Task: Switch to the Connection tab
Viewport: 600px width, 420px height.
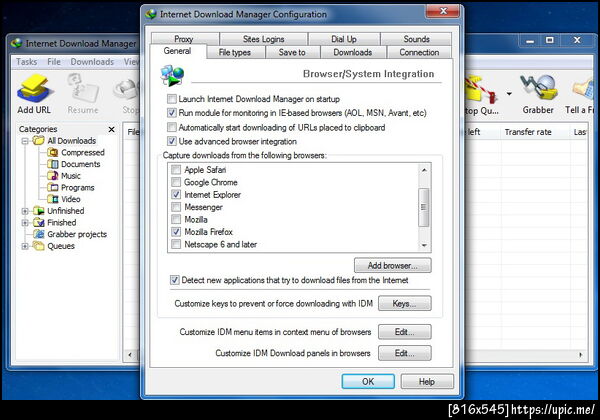Action: click(x=419, y=52)
